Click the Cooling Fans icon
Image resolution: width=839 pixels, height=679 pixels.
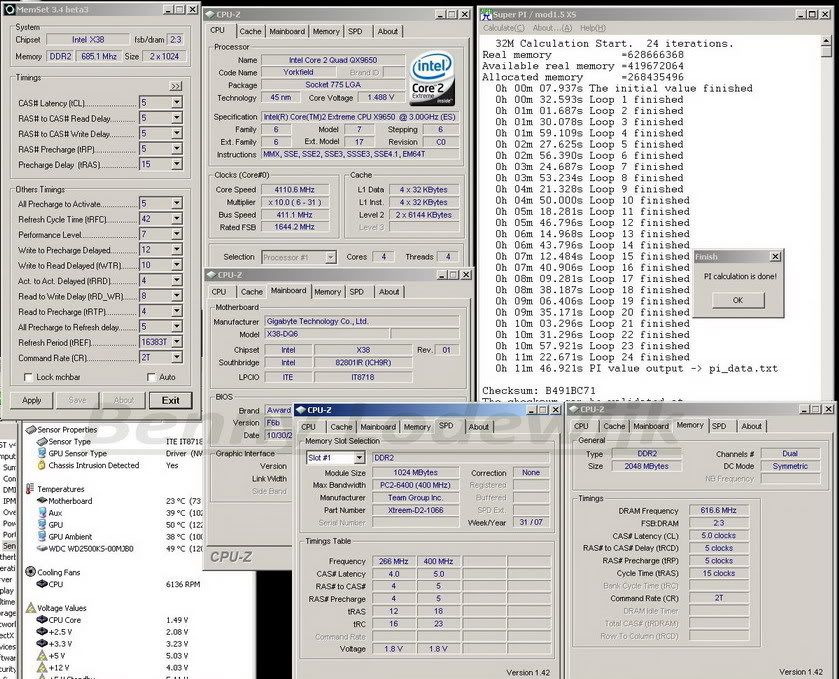click(29, 572)
